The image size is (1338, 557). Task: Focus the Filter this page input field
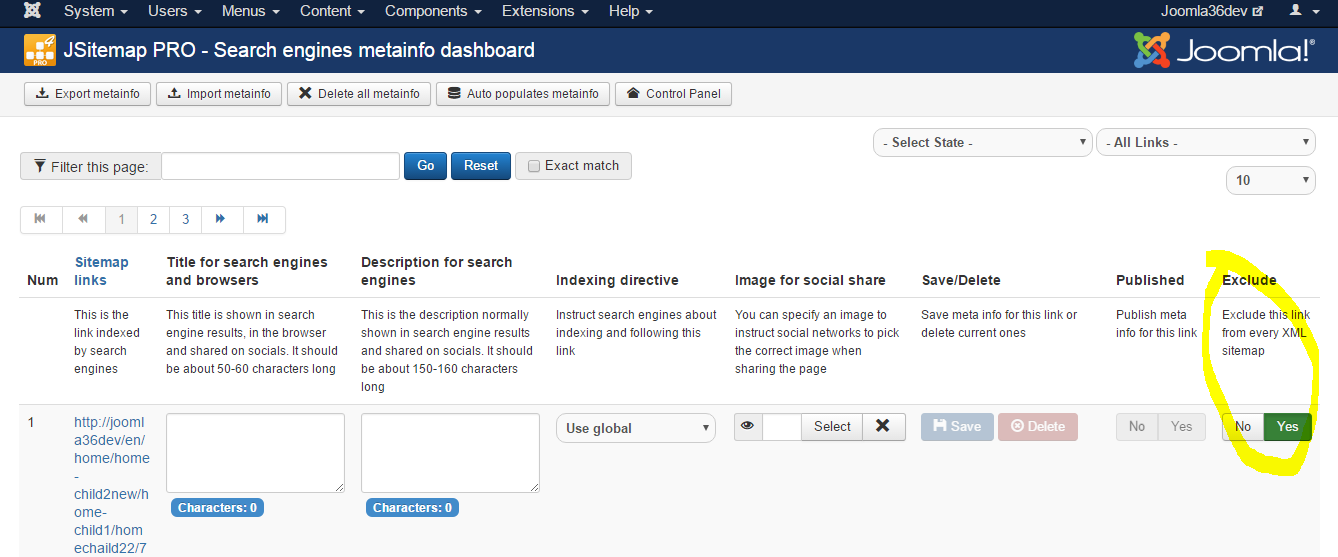[280, 166]
